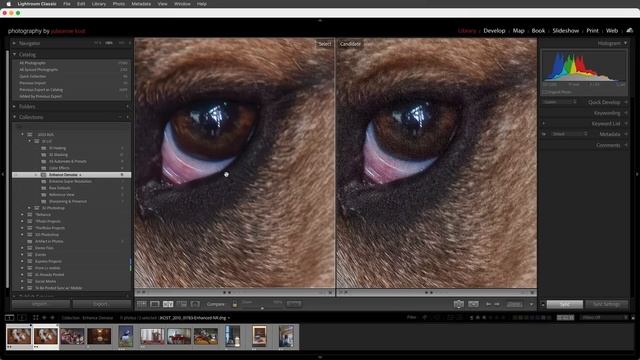Click the plus icon on Folders panel
Screen dimensions: 640x360
127,107
